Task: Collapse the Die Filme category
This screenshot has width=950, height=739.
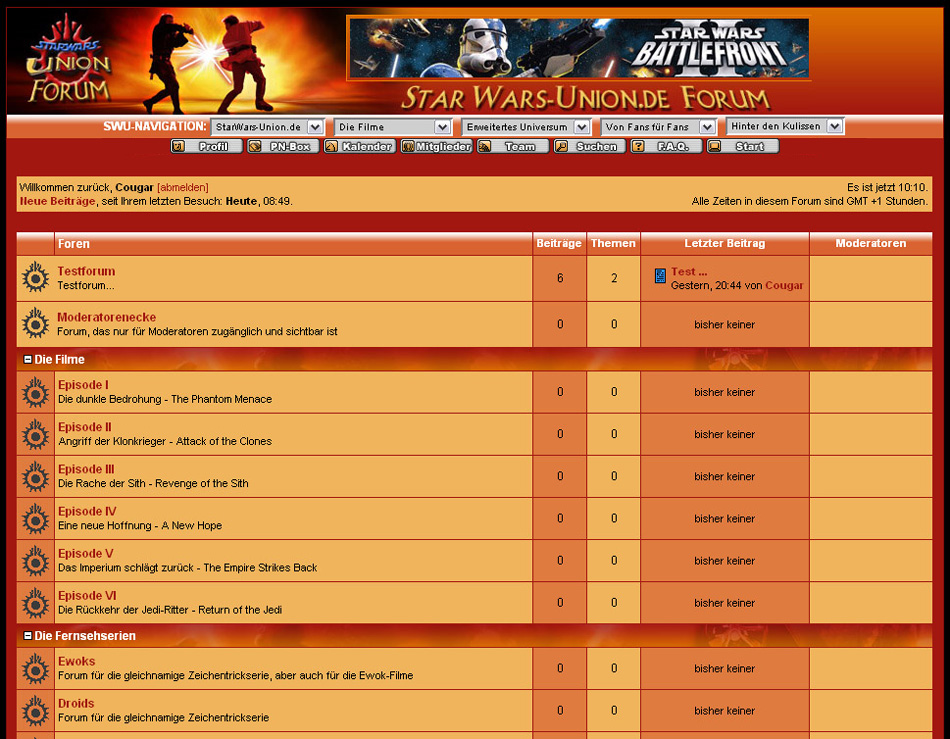Action: (x=27, y=359)
